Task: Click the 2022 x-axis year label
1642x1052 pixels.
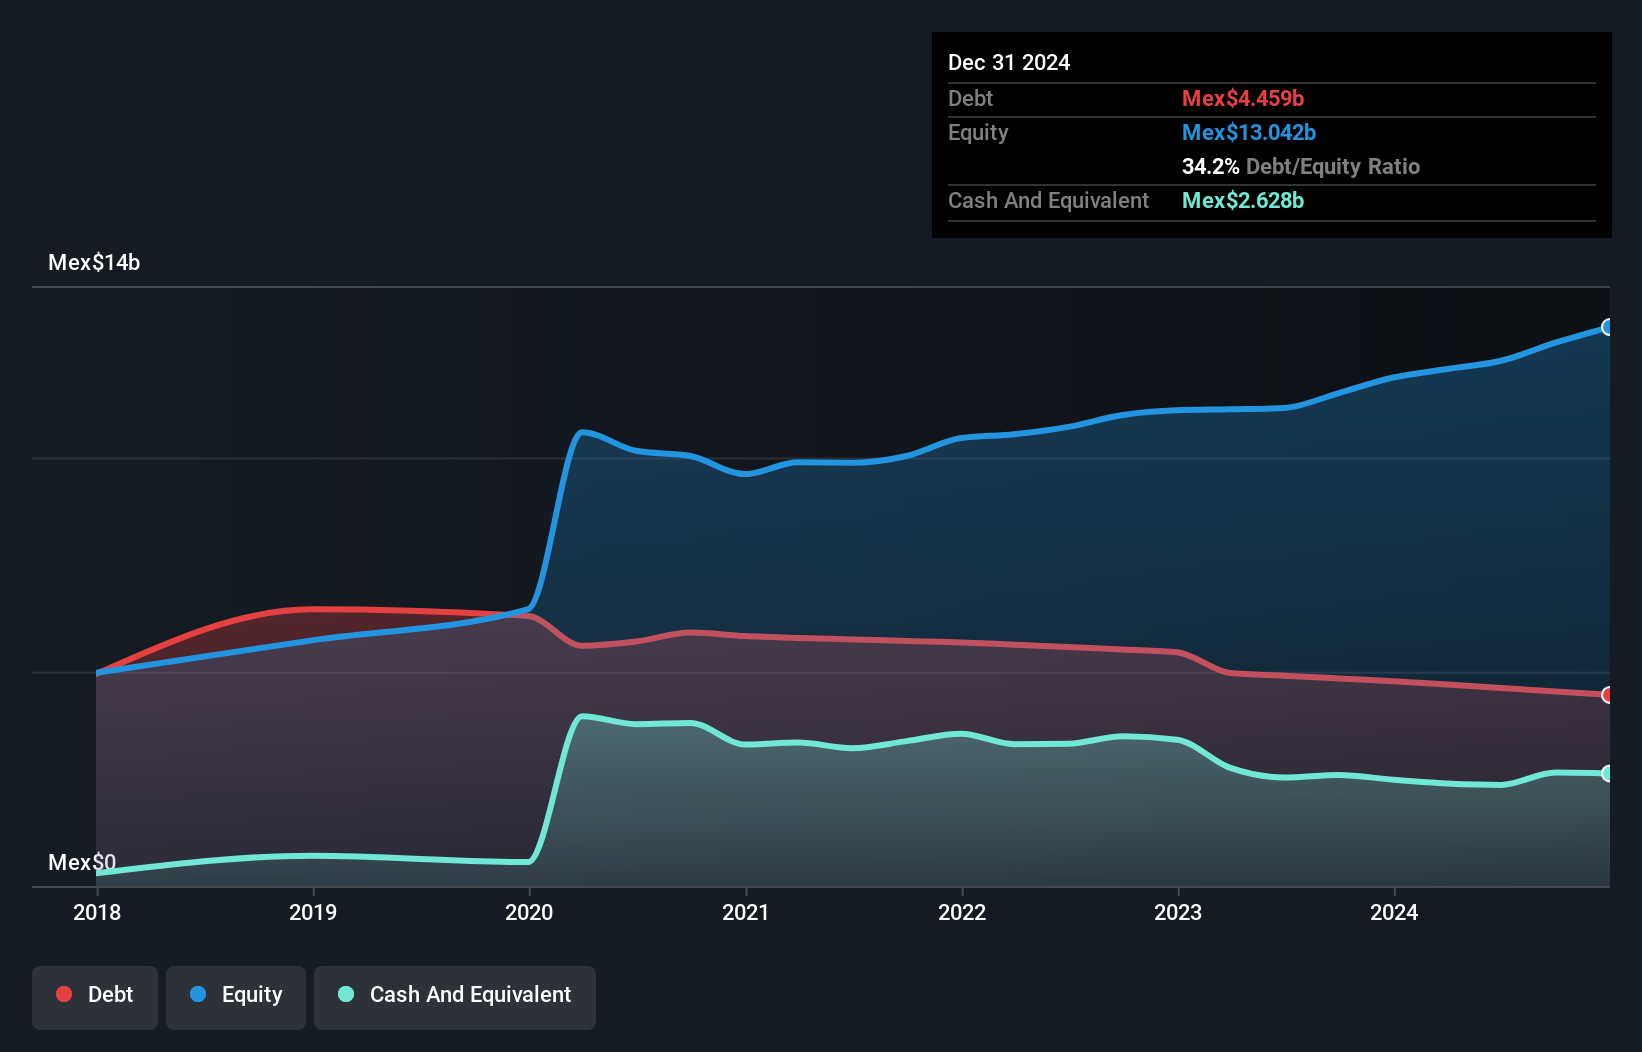Action: (962, 912)
